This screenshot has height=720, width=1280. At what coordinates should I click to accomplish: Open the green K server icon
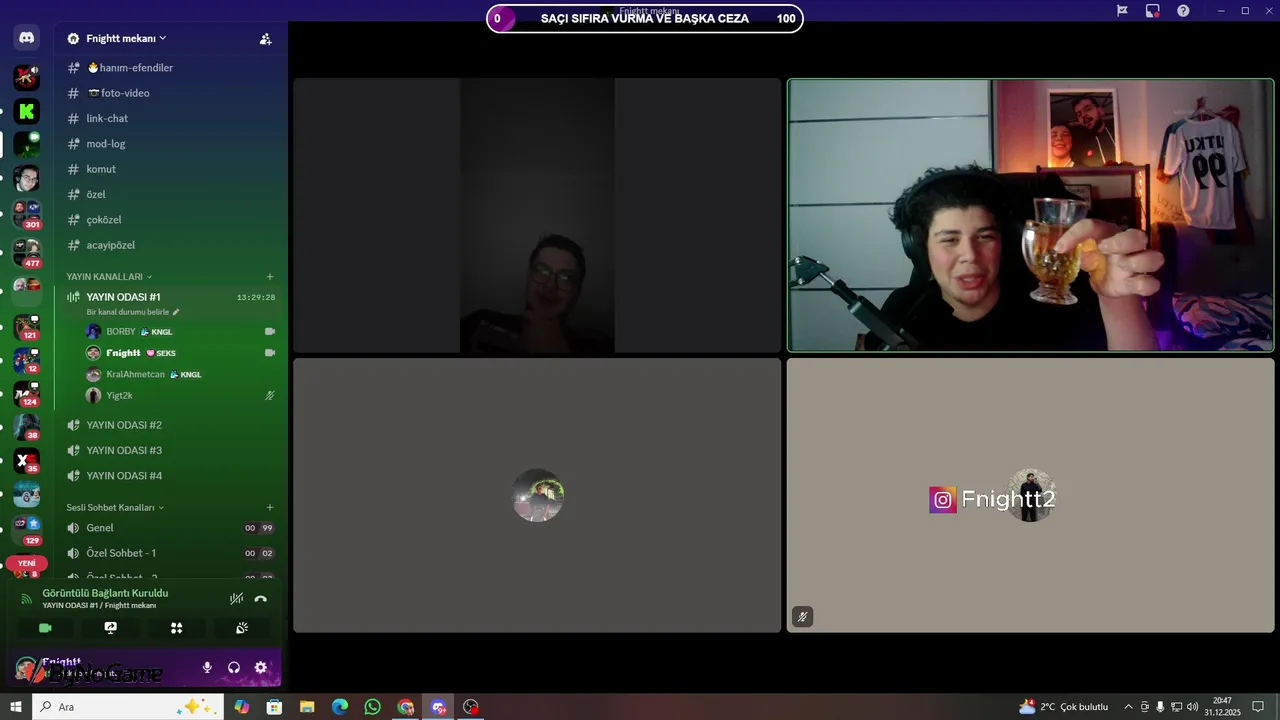point(27,111)
